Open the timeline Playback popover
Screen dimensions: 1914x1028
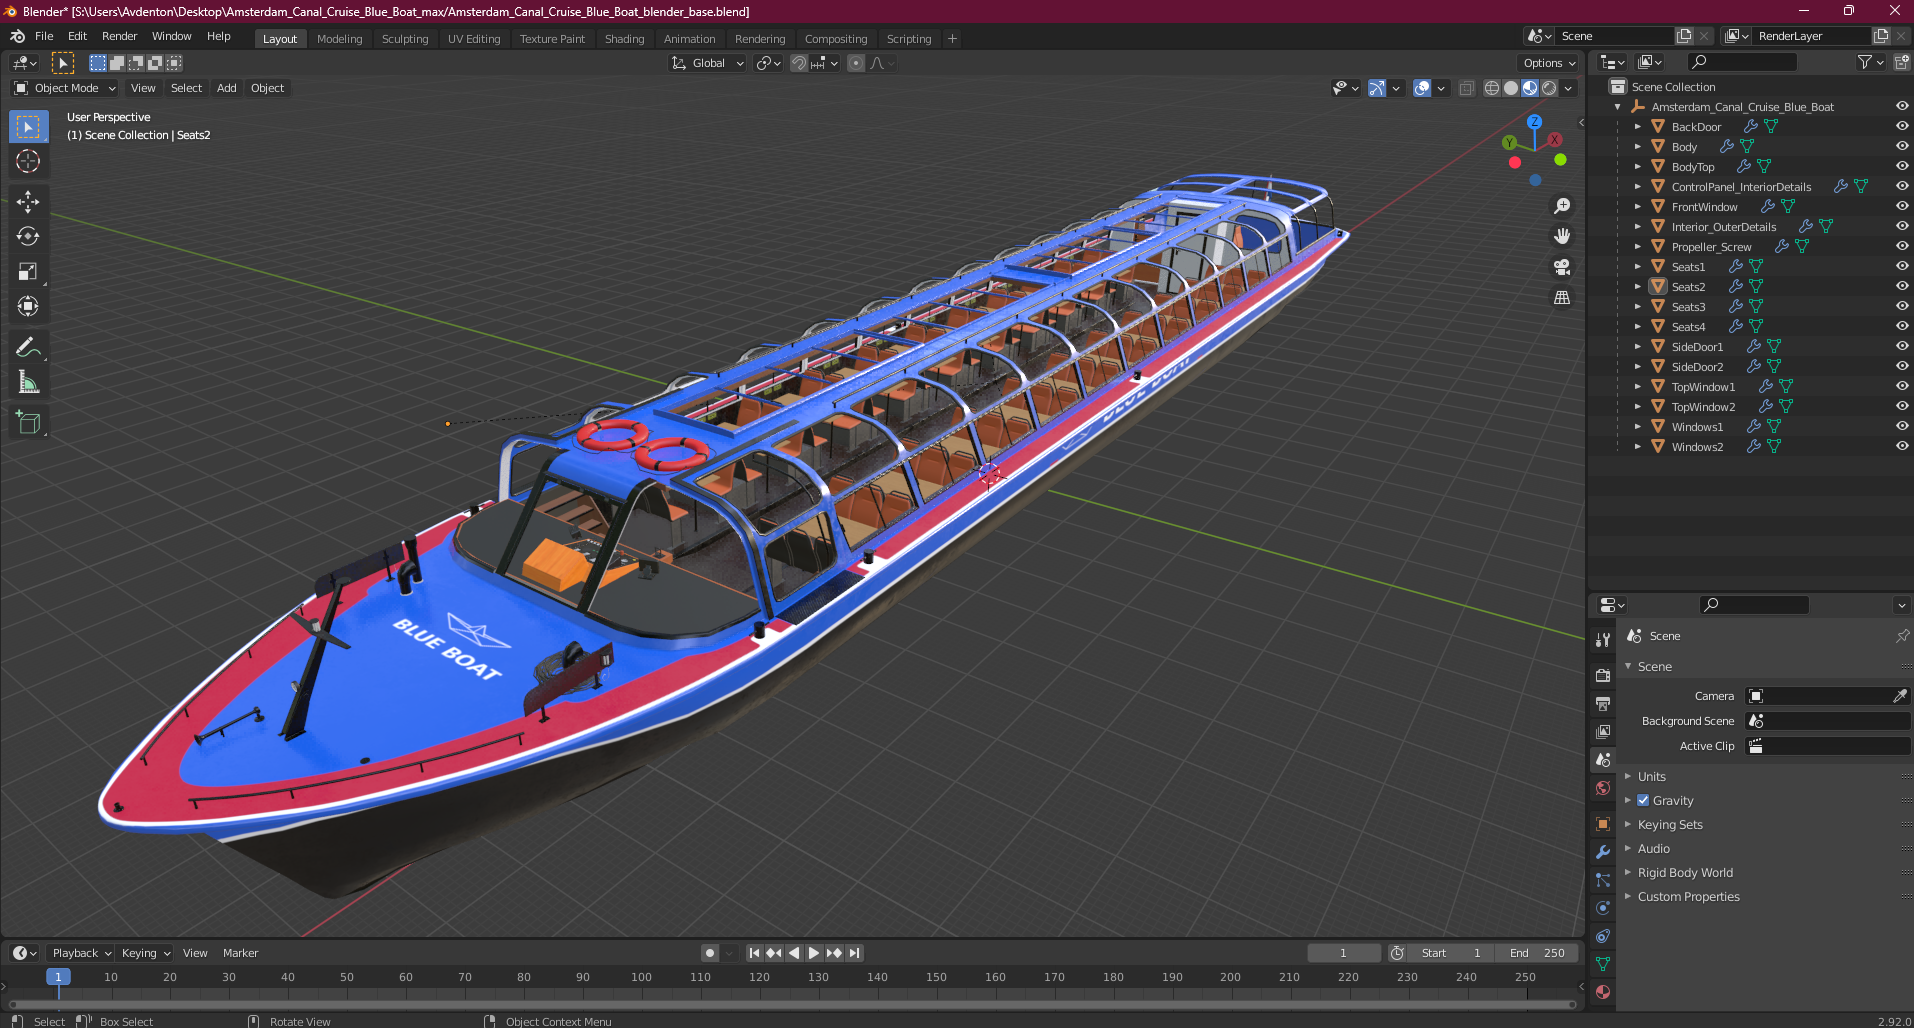click(x=82, y=953)
